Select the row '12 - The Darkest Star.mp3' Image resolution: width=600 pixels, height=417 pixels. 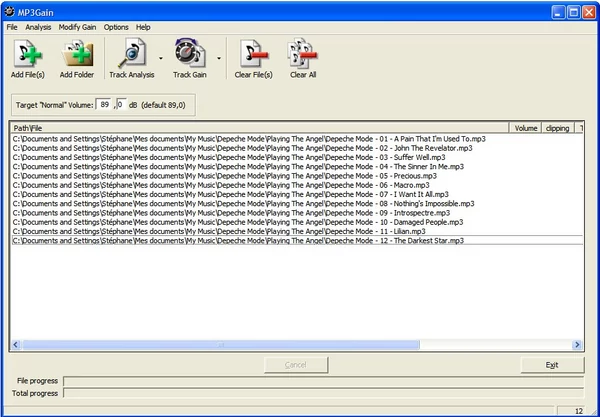297,240
